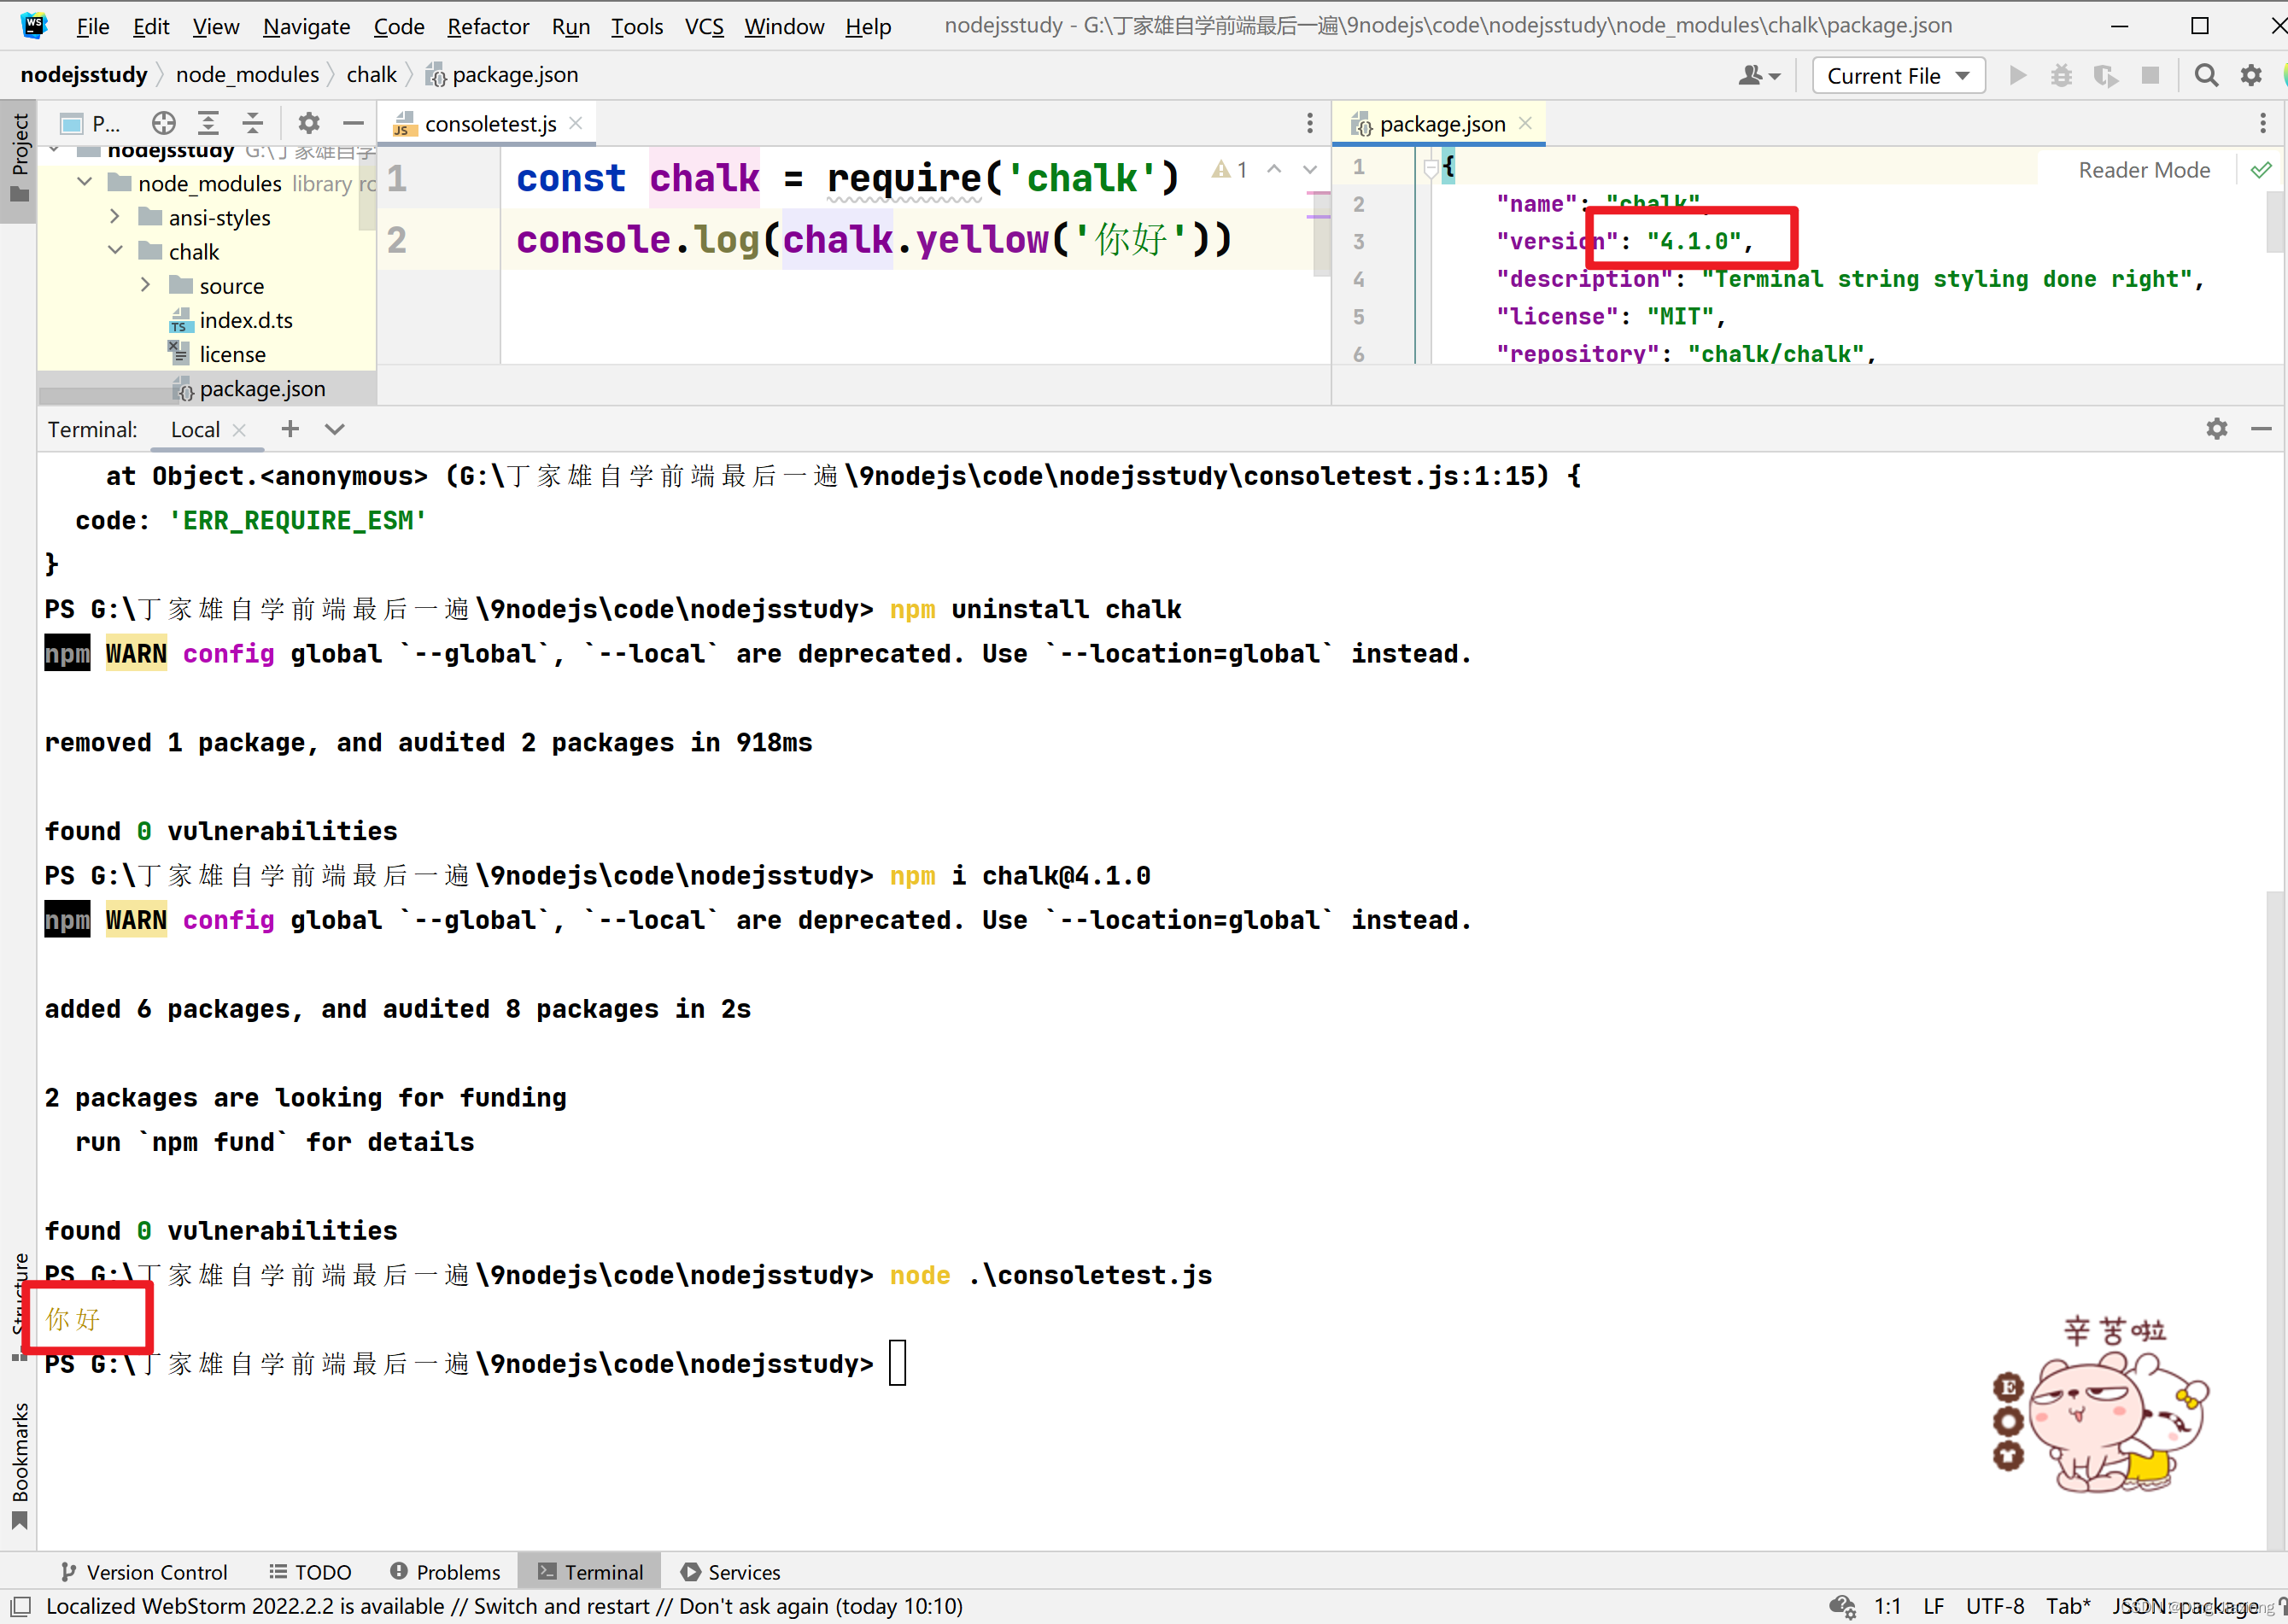Click Version Control at bottom bar
The width and height of the screenshot is (2288, 1624).
(x=144, y=1571)
